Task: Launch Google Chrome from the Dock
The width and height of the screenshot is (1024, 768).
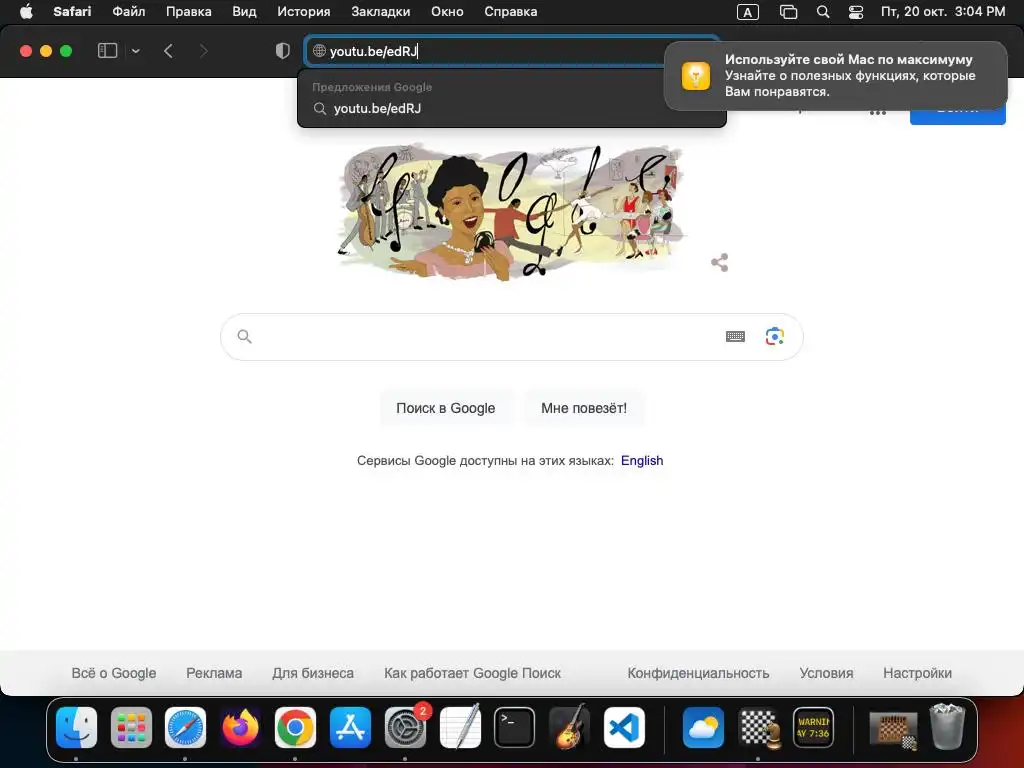Action: coord(295,728)
